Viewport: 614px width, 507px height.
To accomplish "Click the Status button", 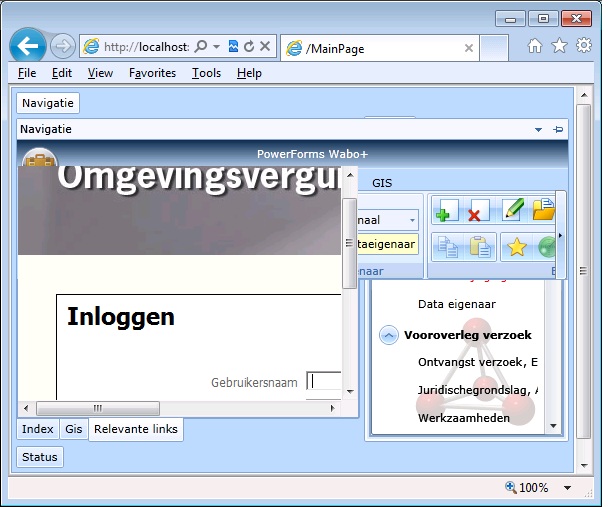I will tap(40, 457).
